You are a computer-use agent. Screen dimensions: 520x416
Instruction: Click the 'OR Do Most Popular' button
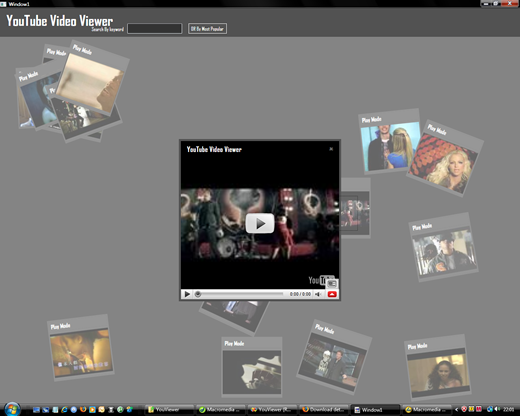[207, 29]
